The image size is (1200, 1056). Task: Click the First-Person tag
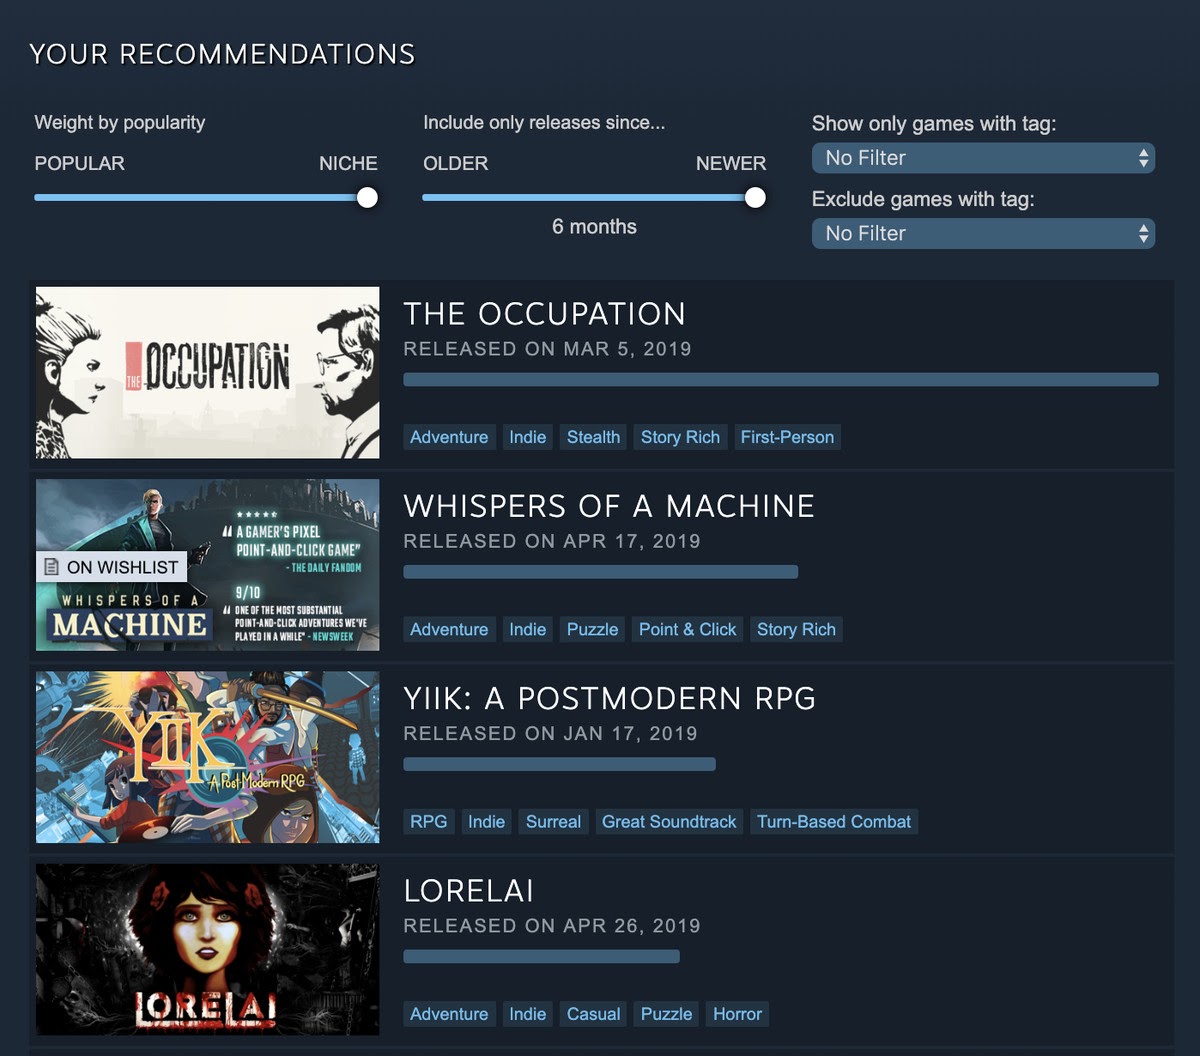click(x=787, y=437)
